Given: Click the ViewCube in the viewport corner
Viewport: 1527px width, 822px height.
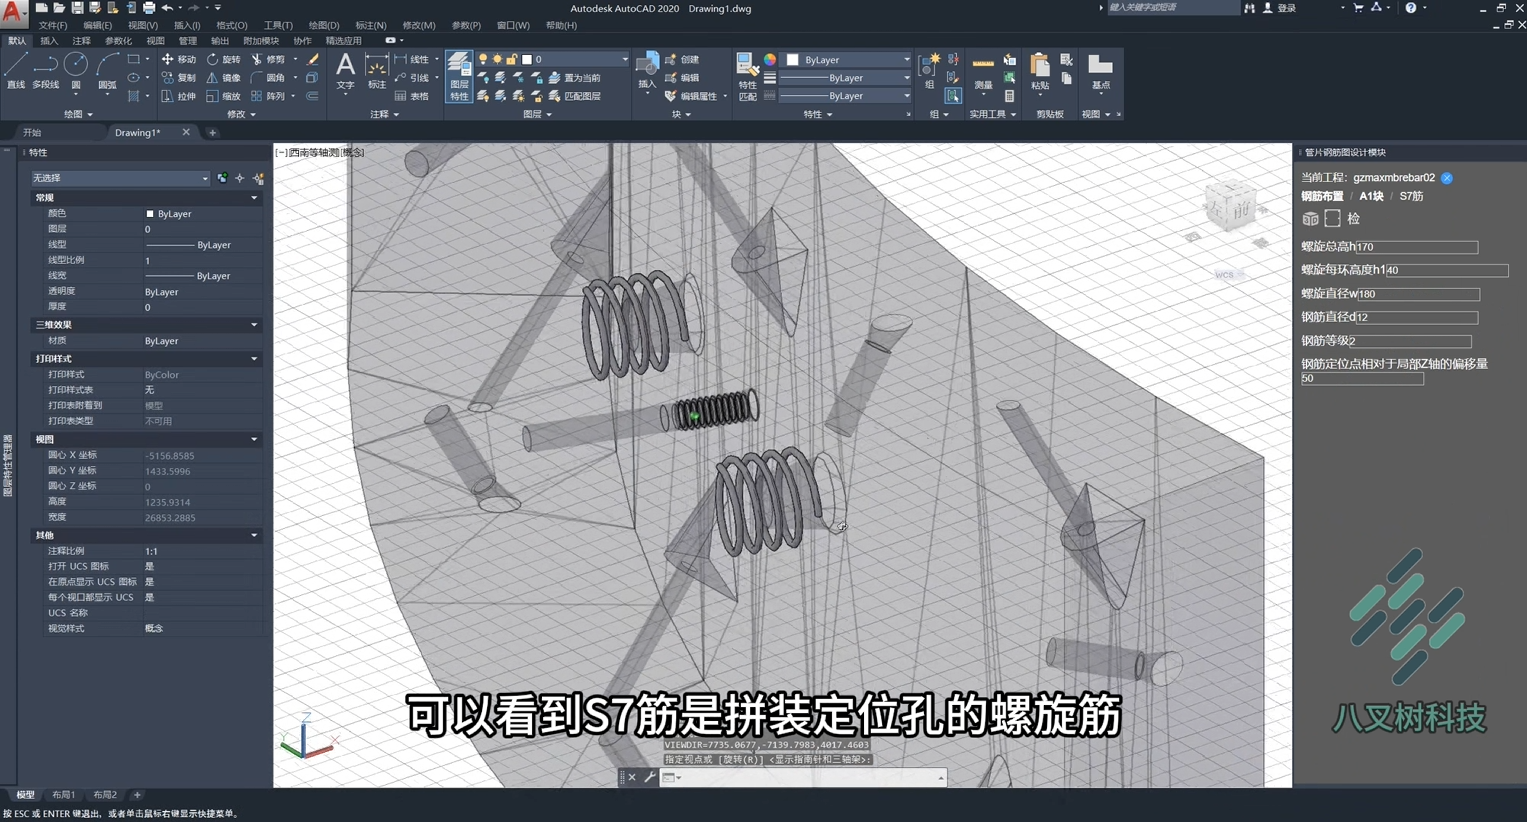Looking at the screenshot, I should click(1230, 206).
